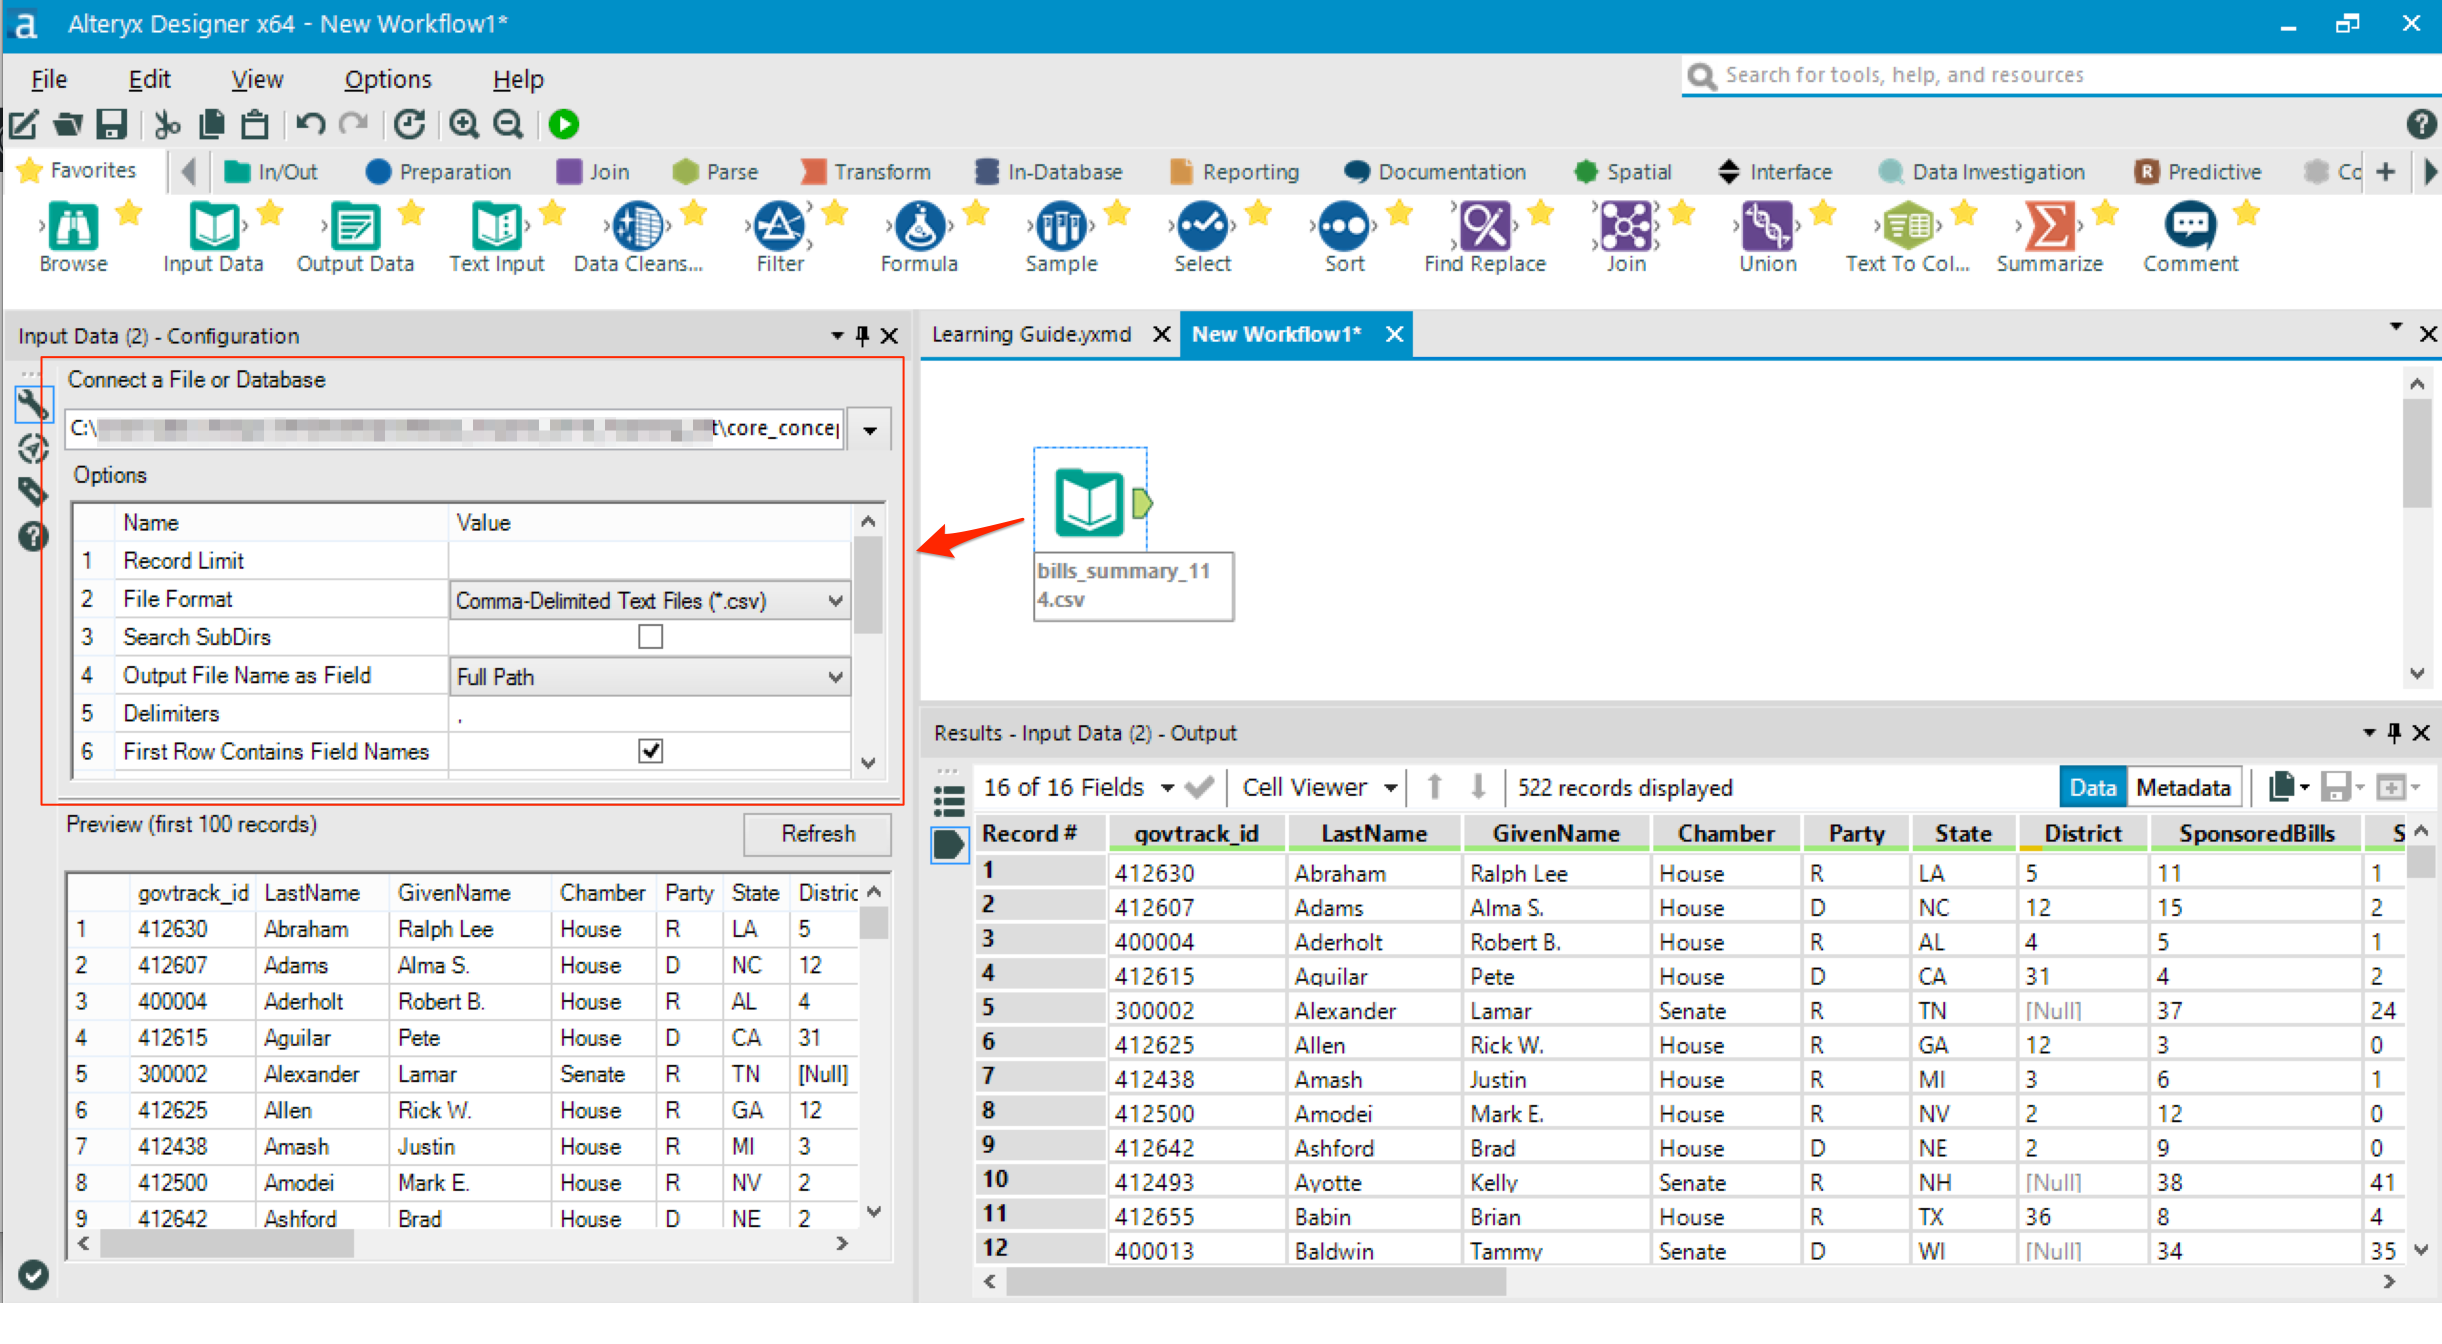Screen dimensions: 2442x1344
Task: Switch results to Metadata view
Action: point(2183,788)
